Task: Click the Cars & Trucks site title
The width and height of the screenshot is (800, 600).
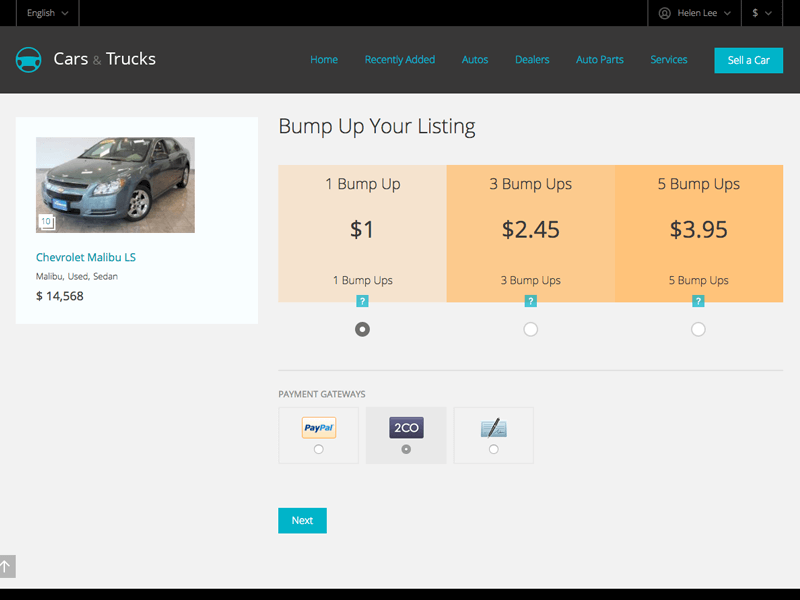Action: coord(105,59)
